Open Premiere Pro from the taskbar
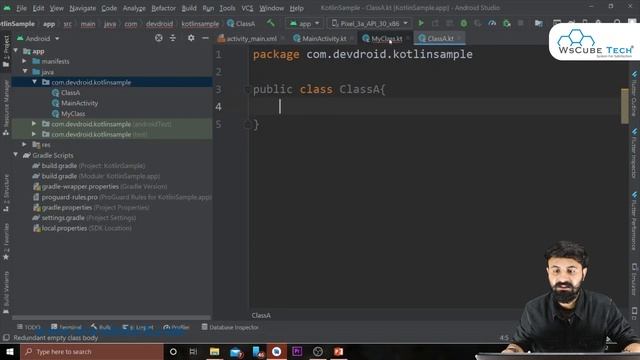640x360 pixels. tap(297, 351)
